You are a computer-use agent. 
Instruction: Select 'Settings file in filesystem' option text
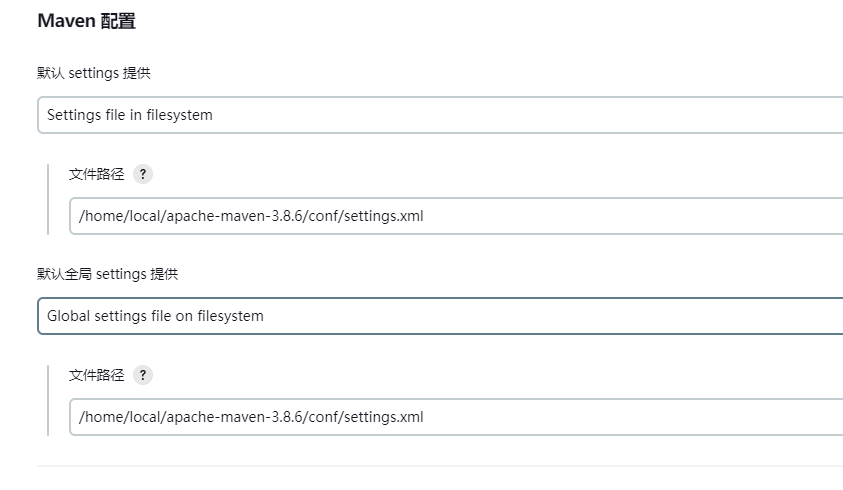pyautogui.click(x=130, y=115)
